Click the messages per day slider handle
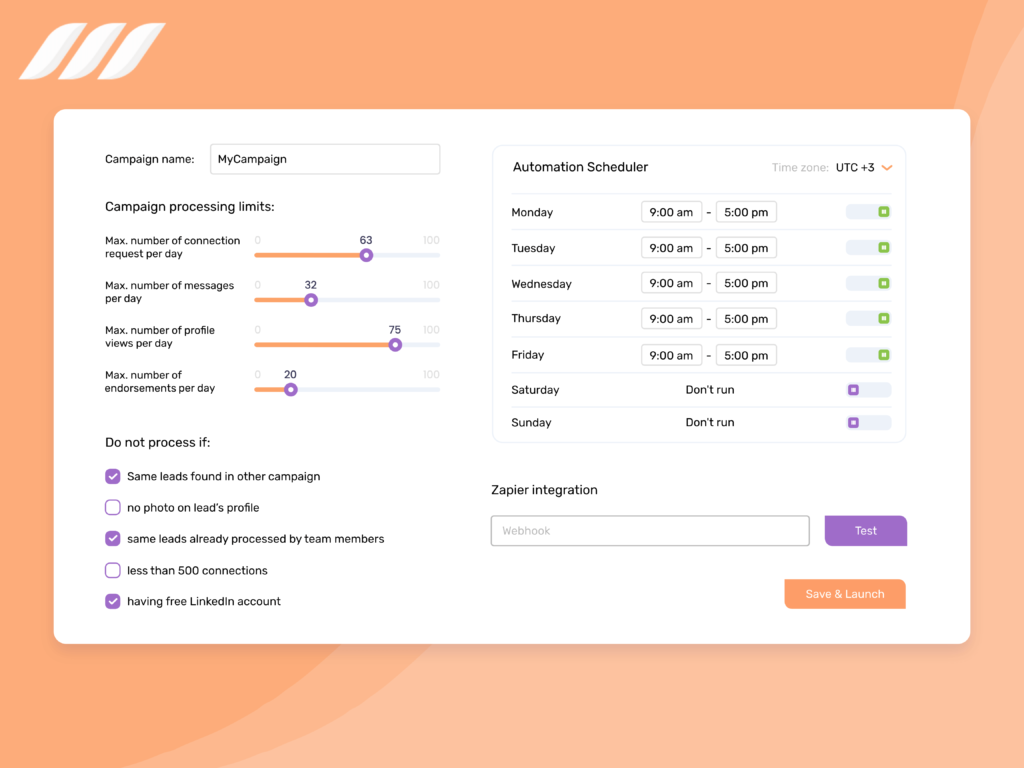This screenshot has height=768, width=1024. pos(311,300)
